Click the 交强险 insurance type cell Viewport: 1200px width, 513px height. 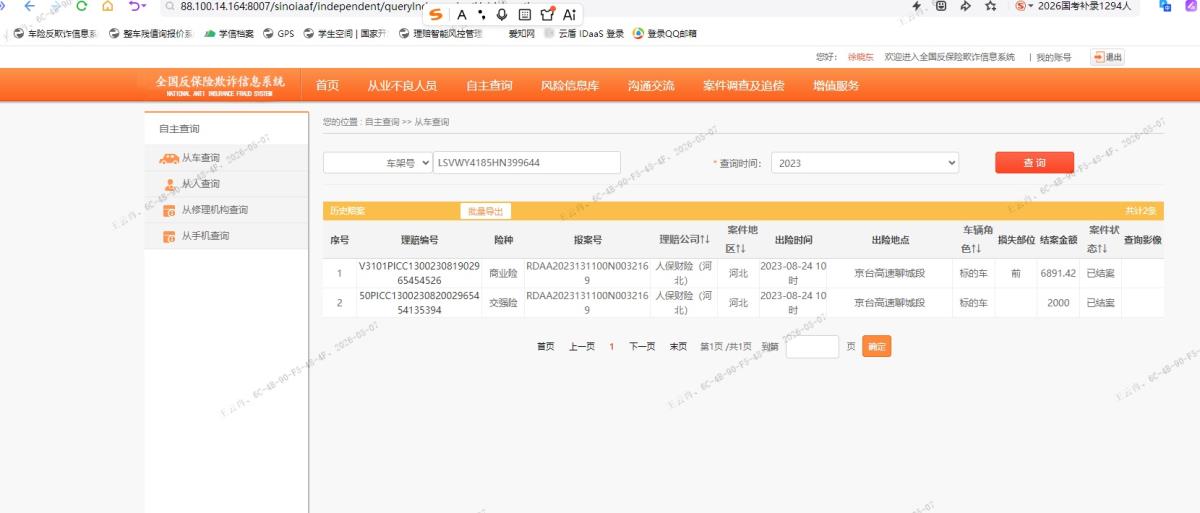coord(503,302)
